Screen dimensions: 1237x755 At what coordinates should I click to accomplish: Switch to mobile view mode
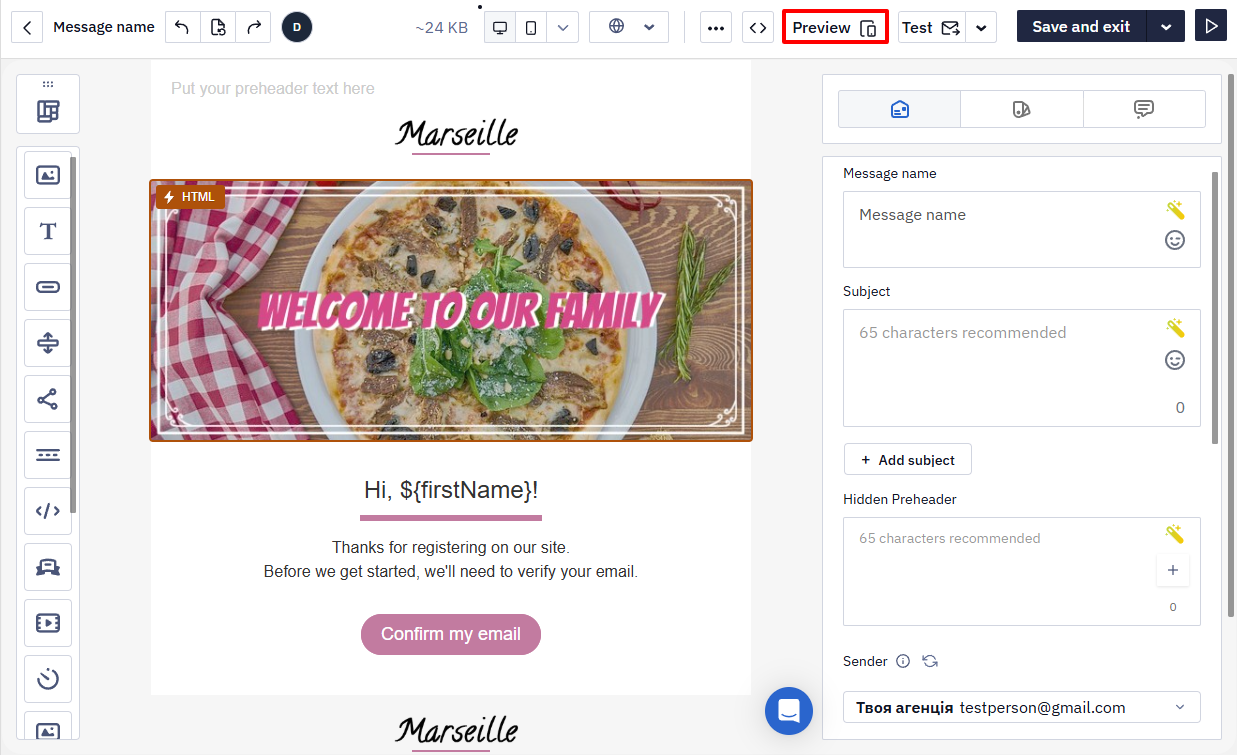tap(530, 27)
